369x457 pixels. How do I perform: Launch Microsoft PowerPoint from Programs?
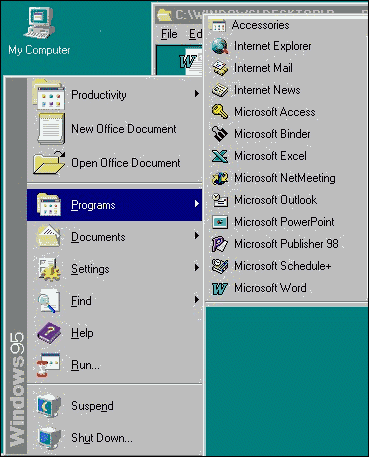(287, 222)
